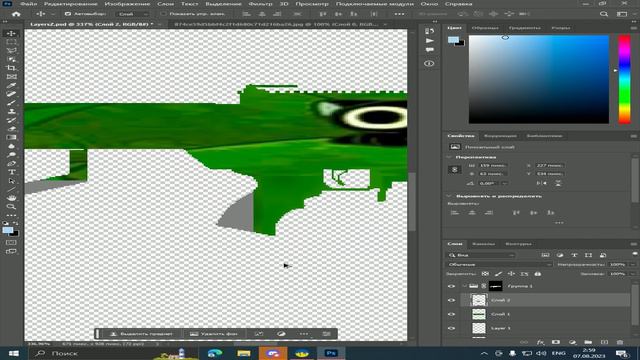Collapse the Перспектива section
This screenshot has width=640, height=360.
(x=449, y=157)
